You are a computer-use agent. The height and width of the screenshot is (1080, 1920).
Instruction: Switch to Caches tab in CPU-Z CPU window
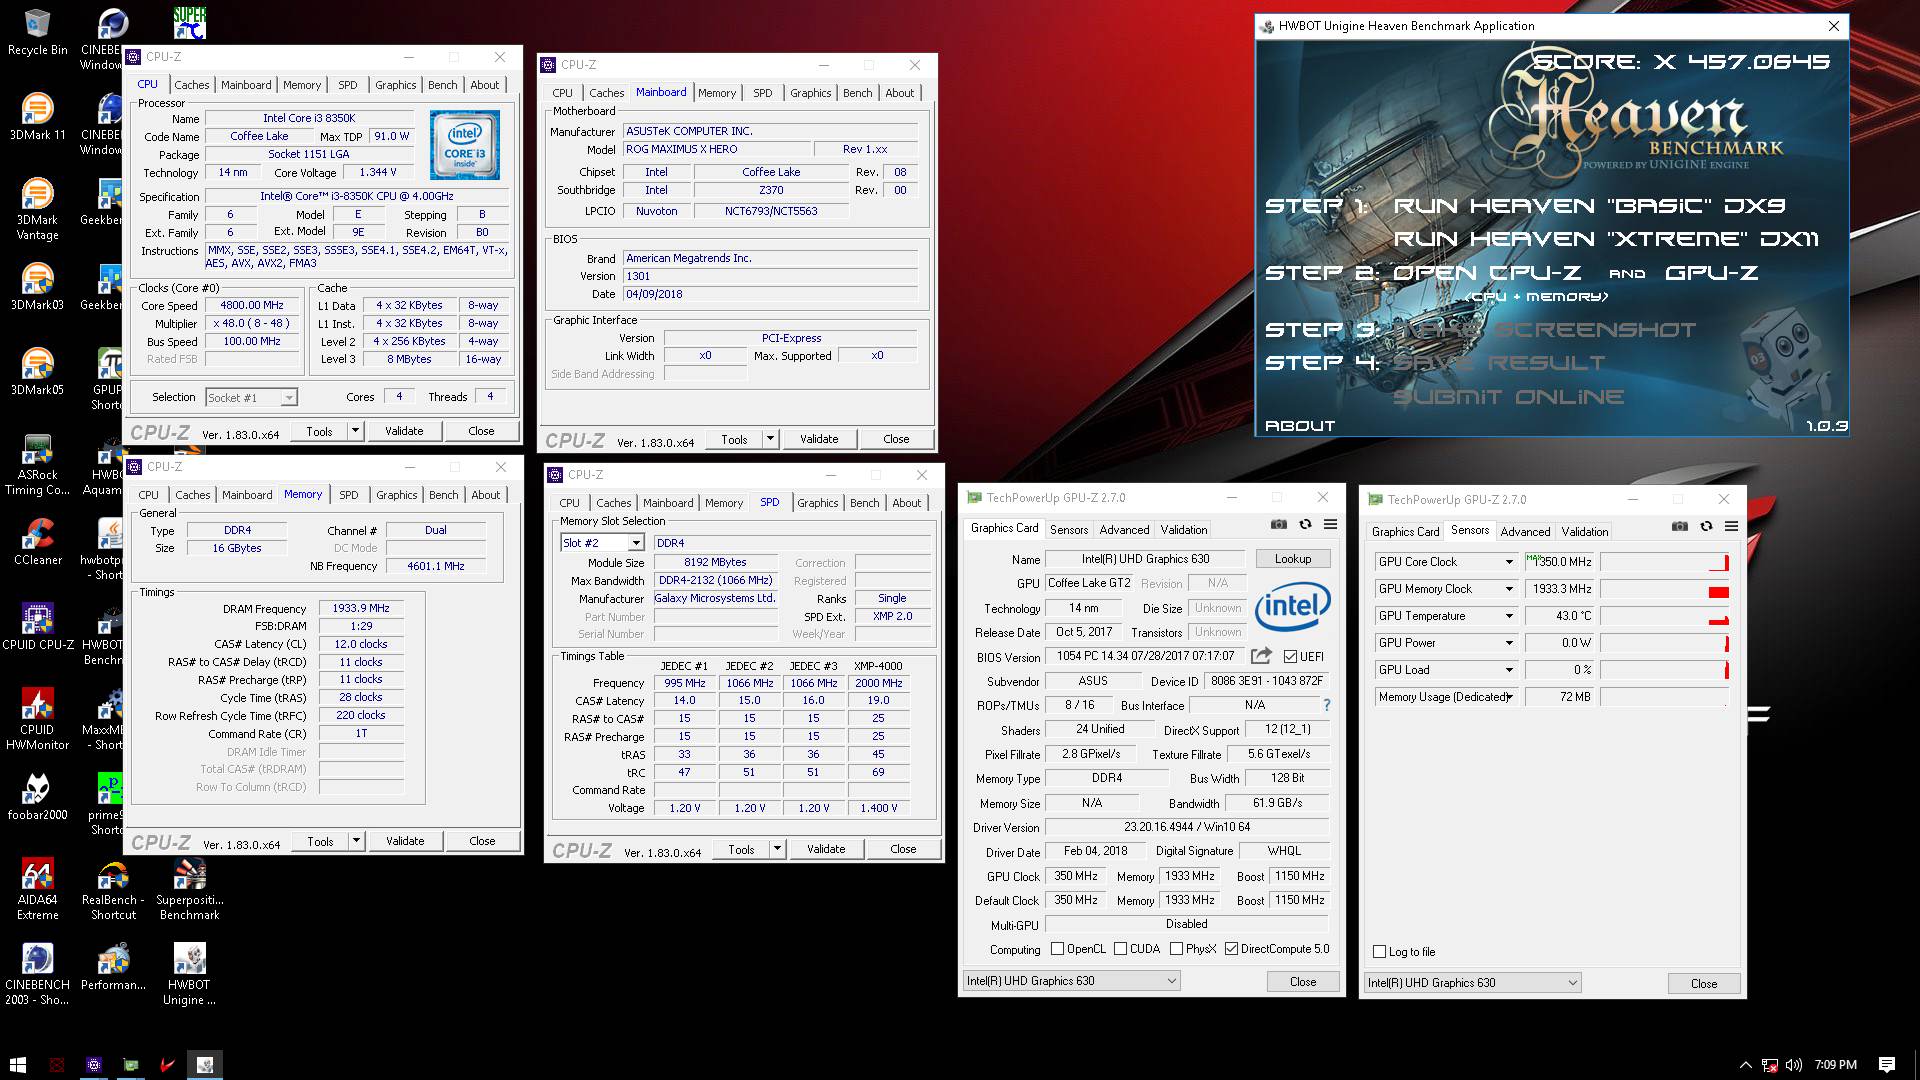(x=192, y=85)
